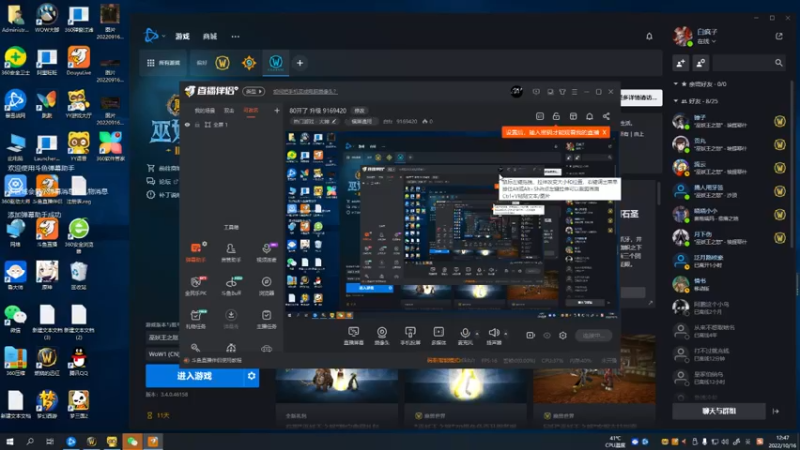
Task: Add 手机投屏 phone screen mirroring source
Action: click(x=410, y=336)
